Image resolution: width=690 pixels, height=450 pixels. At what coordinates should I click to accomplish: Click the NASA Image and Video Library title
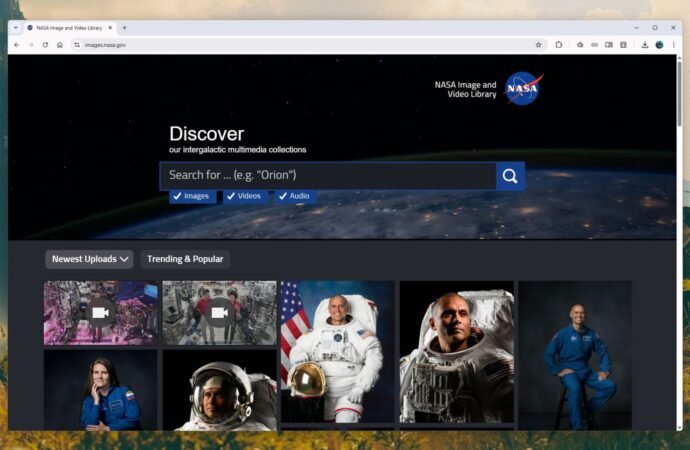click(465, 89)
